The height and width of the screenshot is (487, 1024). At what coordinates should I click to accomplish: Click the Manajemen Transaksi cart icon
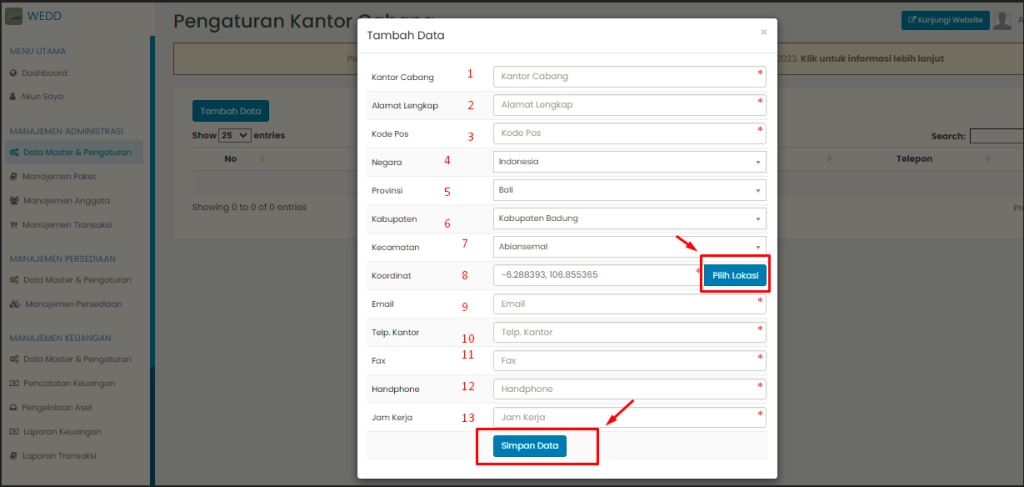pyautogui.click(x=14, y=224)
